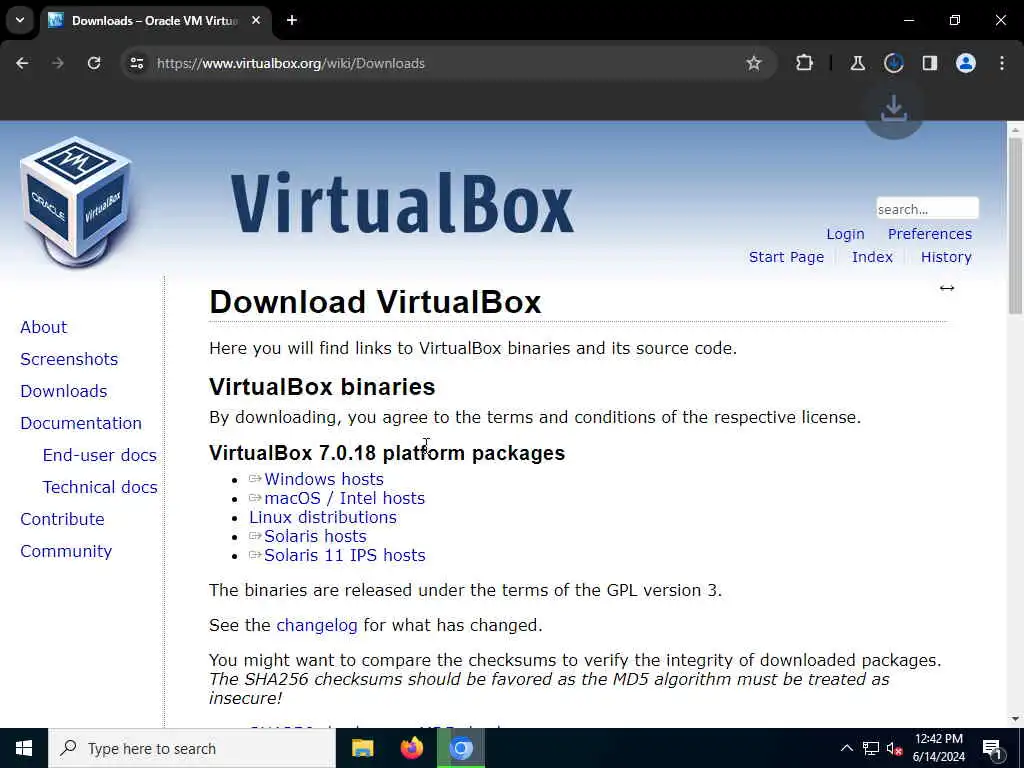
Task: Open the Extensions puzzle icon
Action: click(x=805, y=63)
